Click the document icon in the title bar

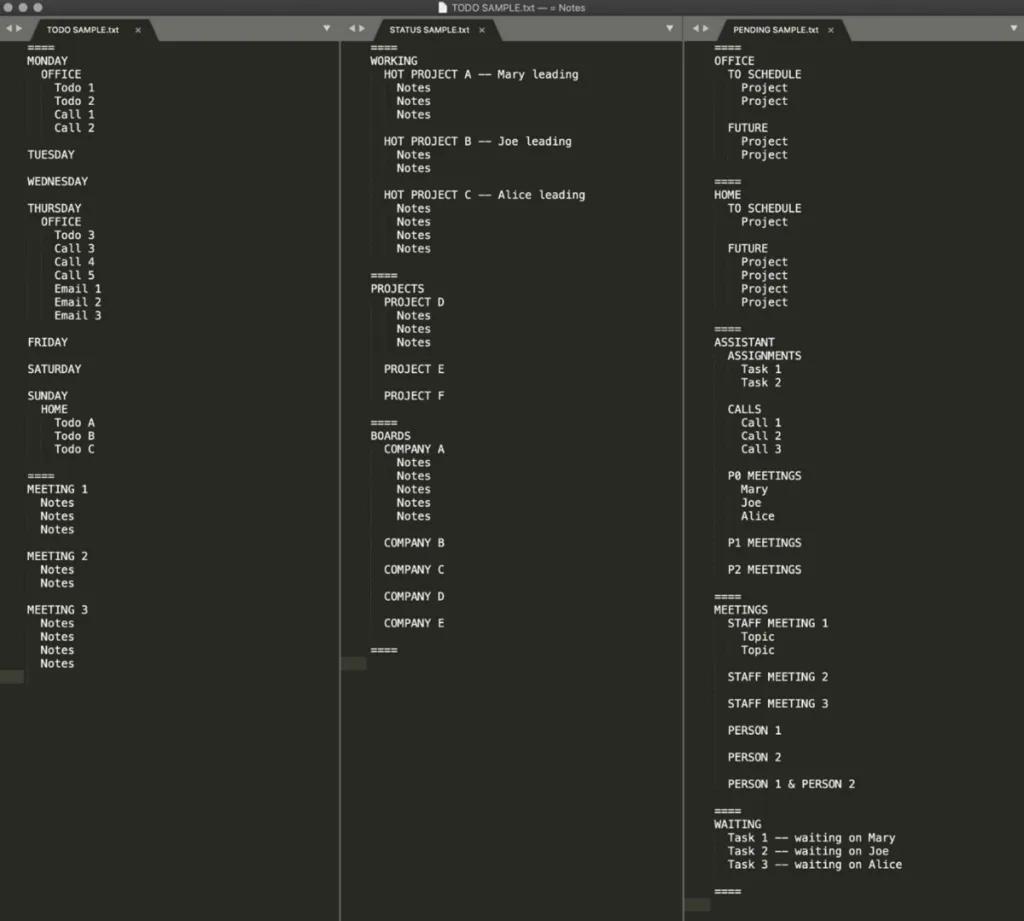tap(443, 8)
